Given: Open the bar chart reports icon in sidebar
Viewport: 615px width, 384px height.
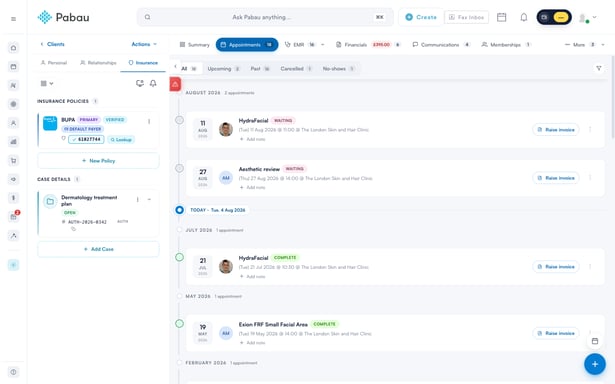Looking at the screenshot, I should click(x=13, y=142).
